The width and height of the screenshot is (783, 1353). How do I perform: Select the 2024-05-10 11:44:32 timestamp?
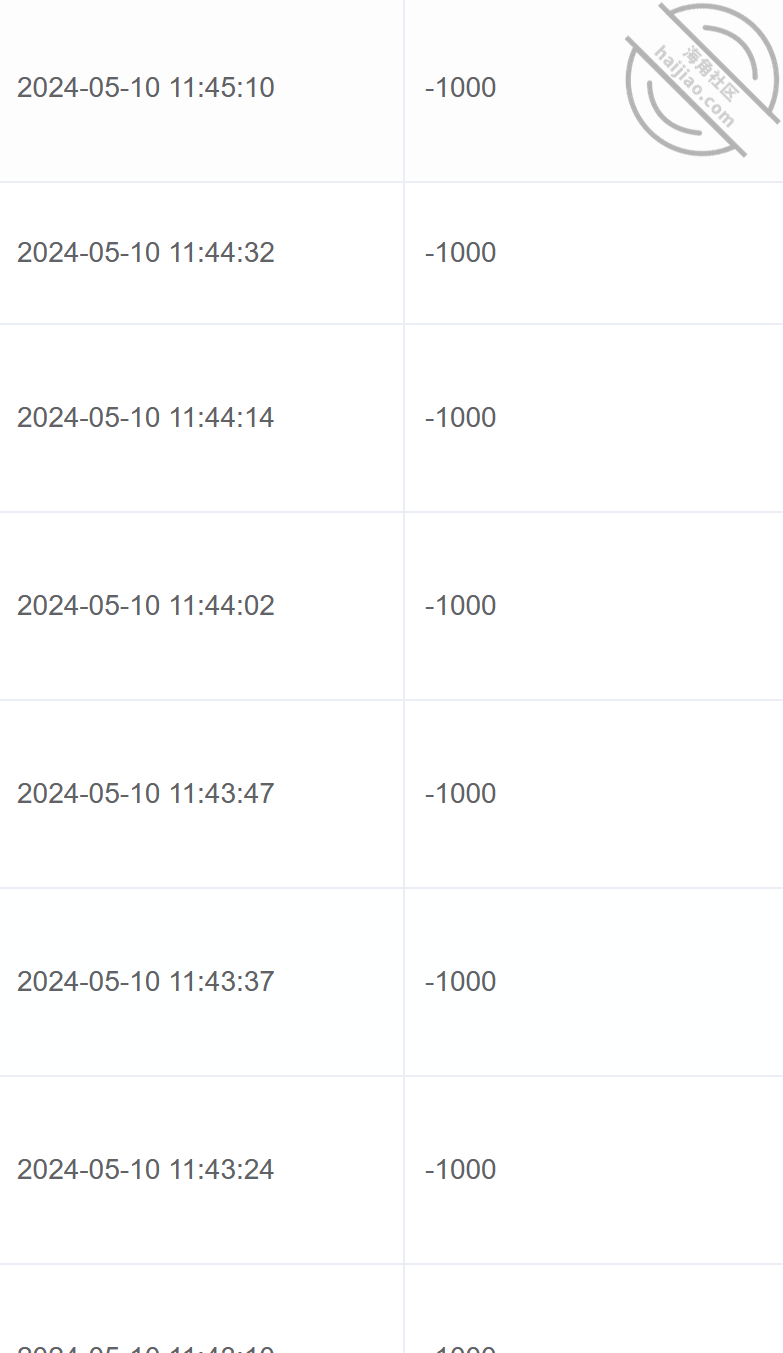click(145, 252)
